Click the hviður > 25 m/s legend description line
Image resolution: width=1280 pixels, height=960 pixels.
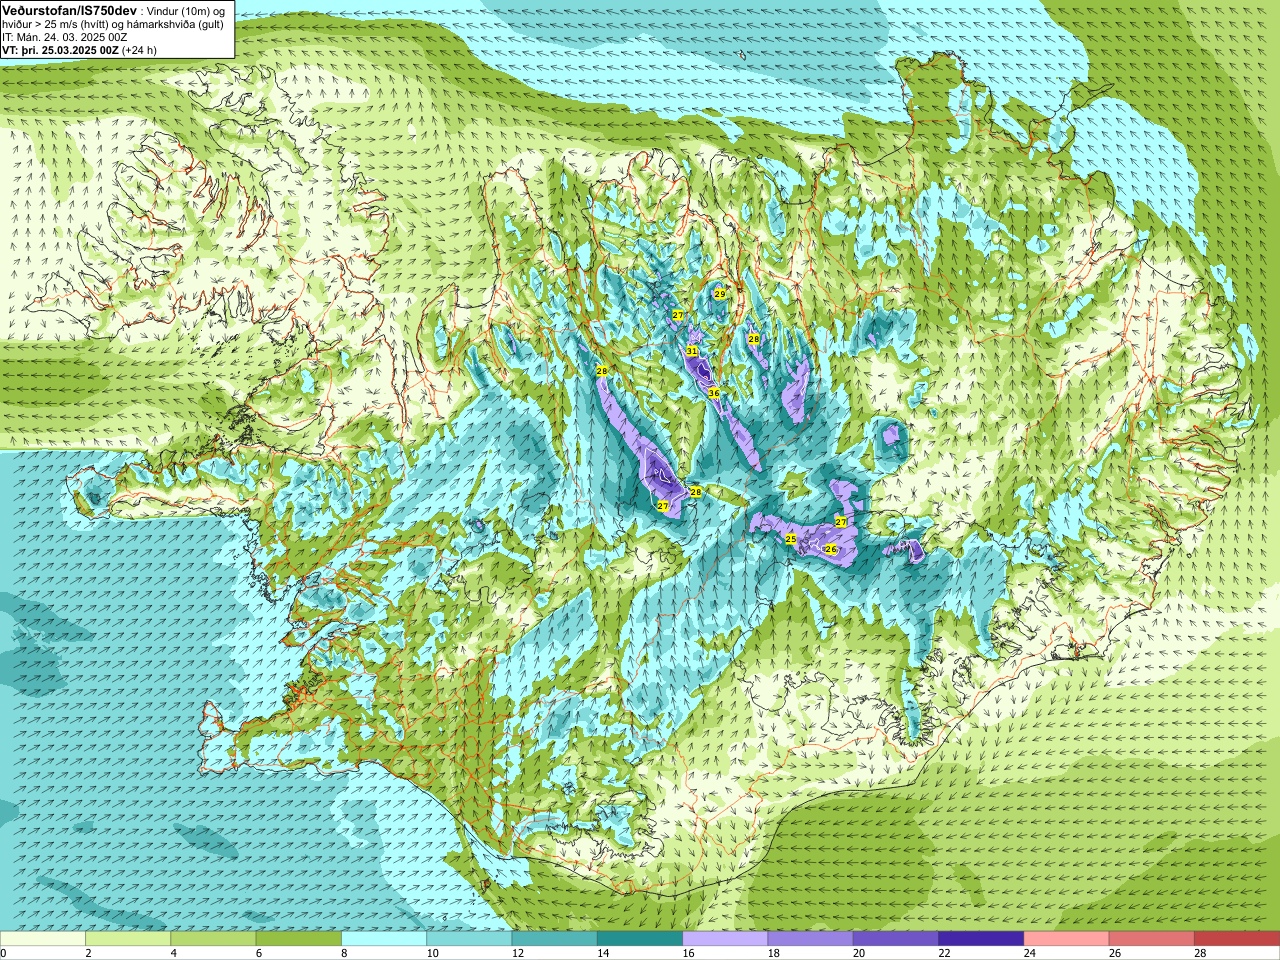click(x=112, y=24)
